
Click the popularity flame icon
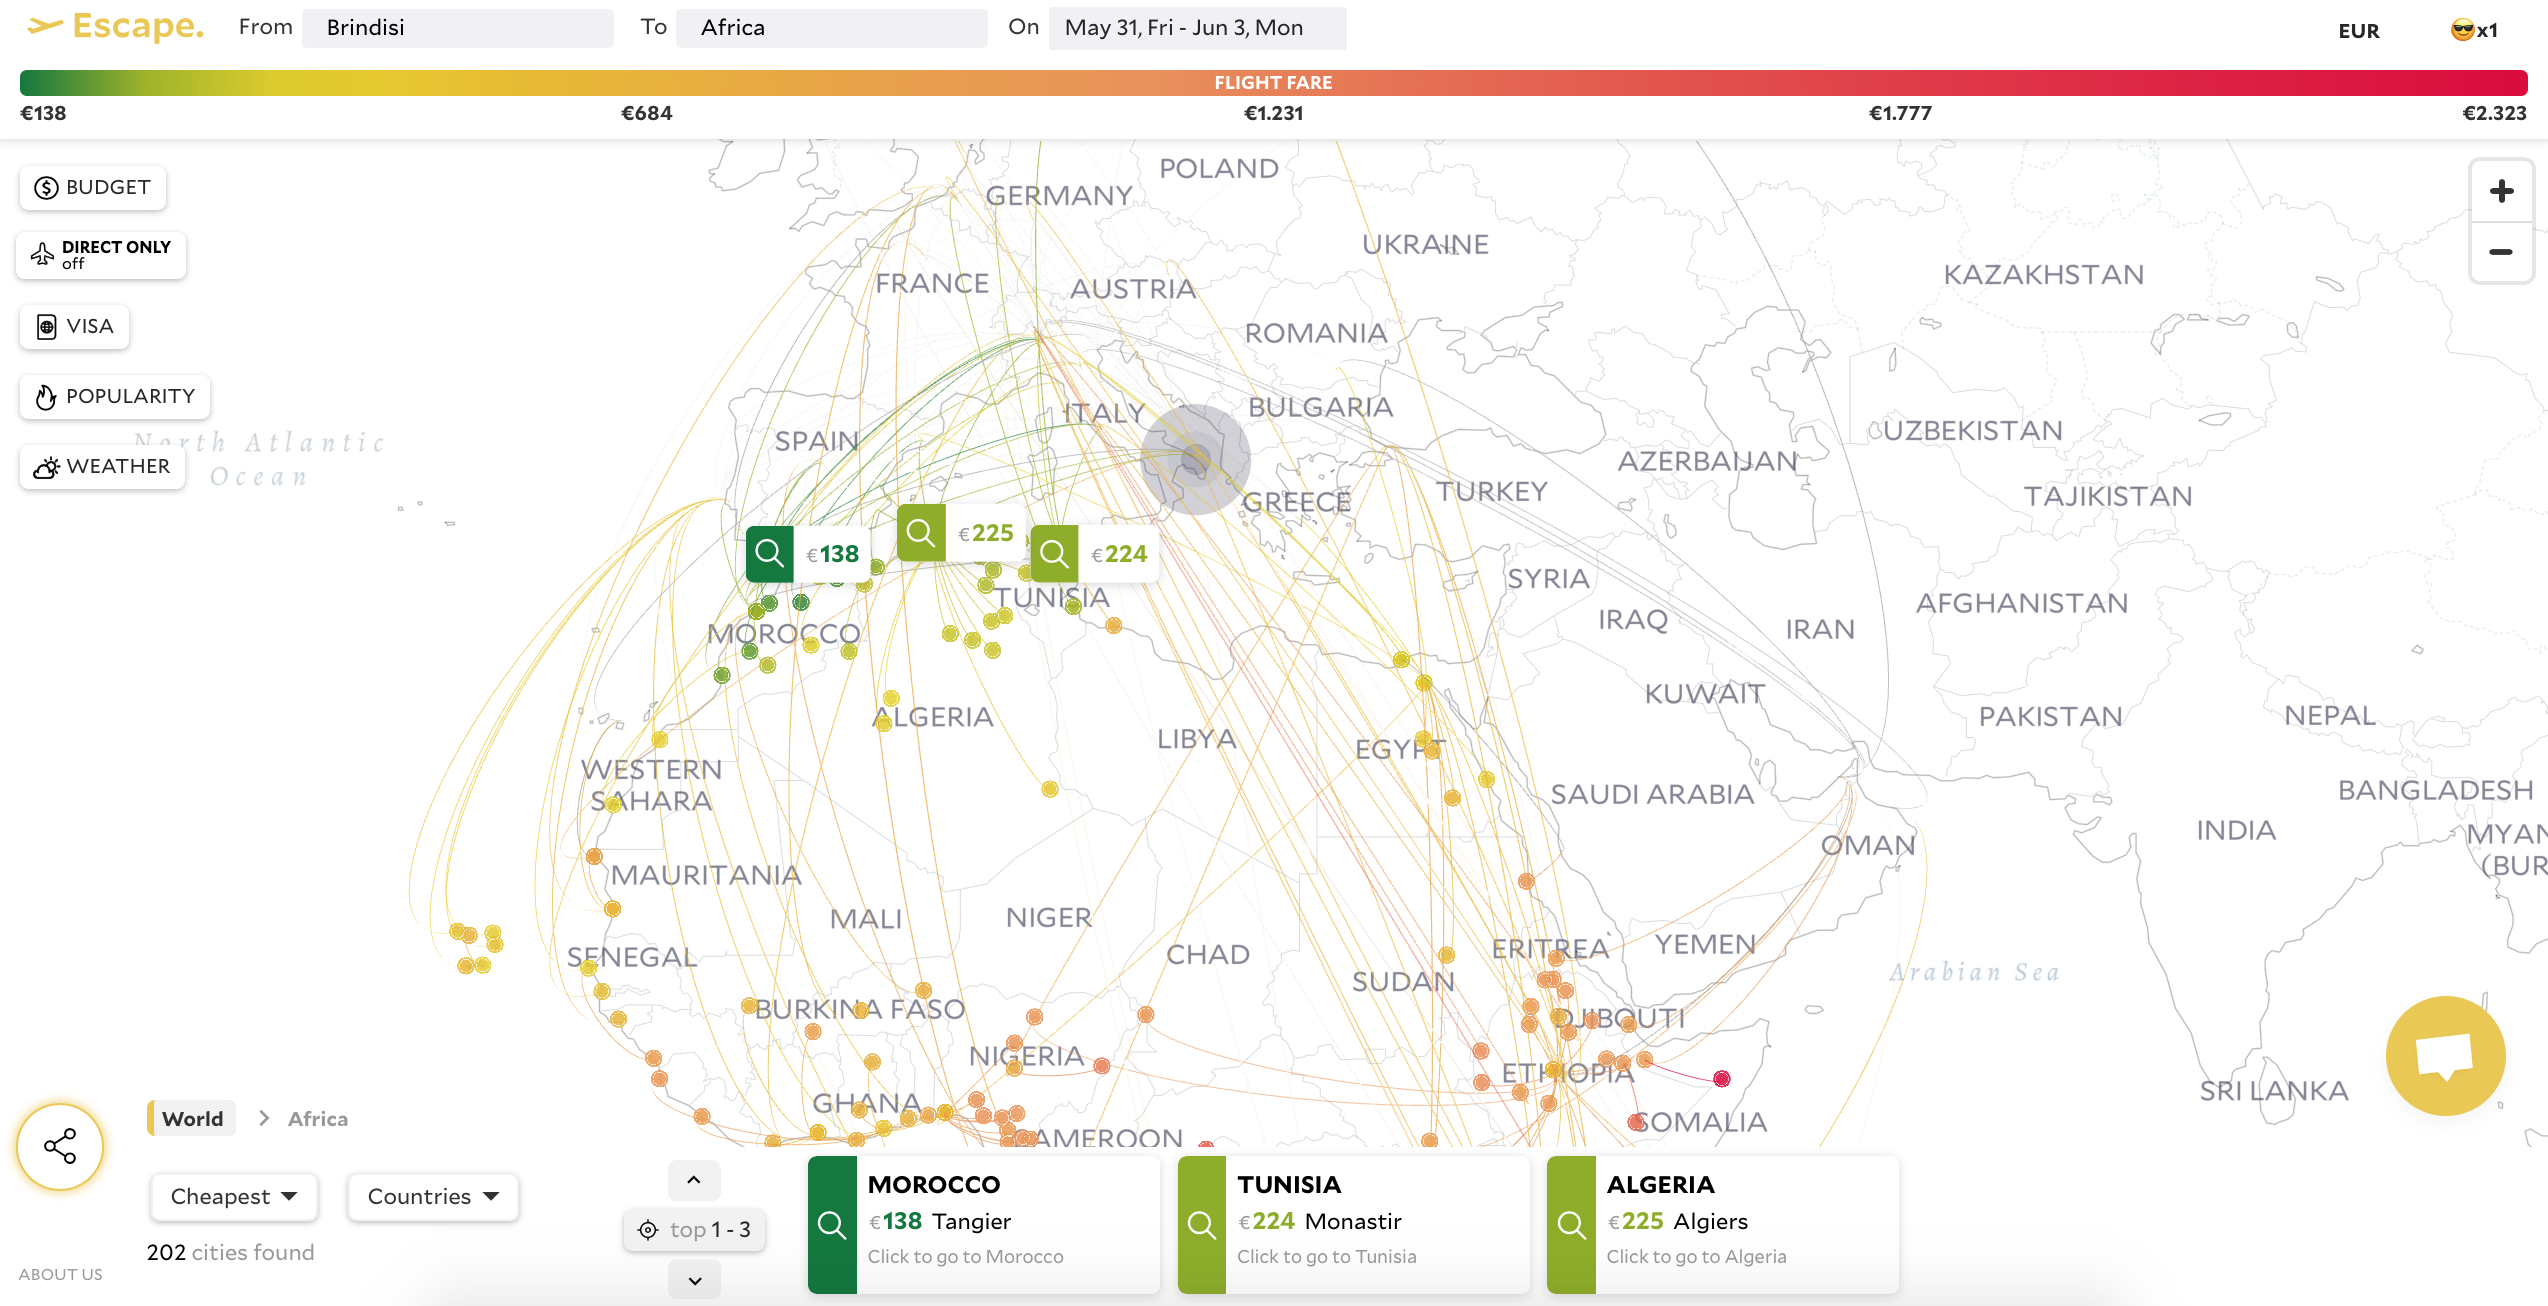tap(46, 397)
